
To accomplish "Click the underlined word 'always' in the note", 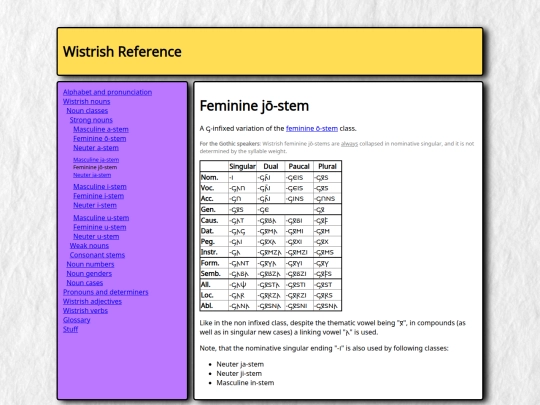I will [x=349, y=144].
